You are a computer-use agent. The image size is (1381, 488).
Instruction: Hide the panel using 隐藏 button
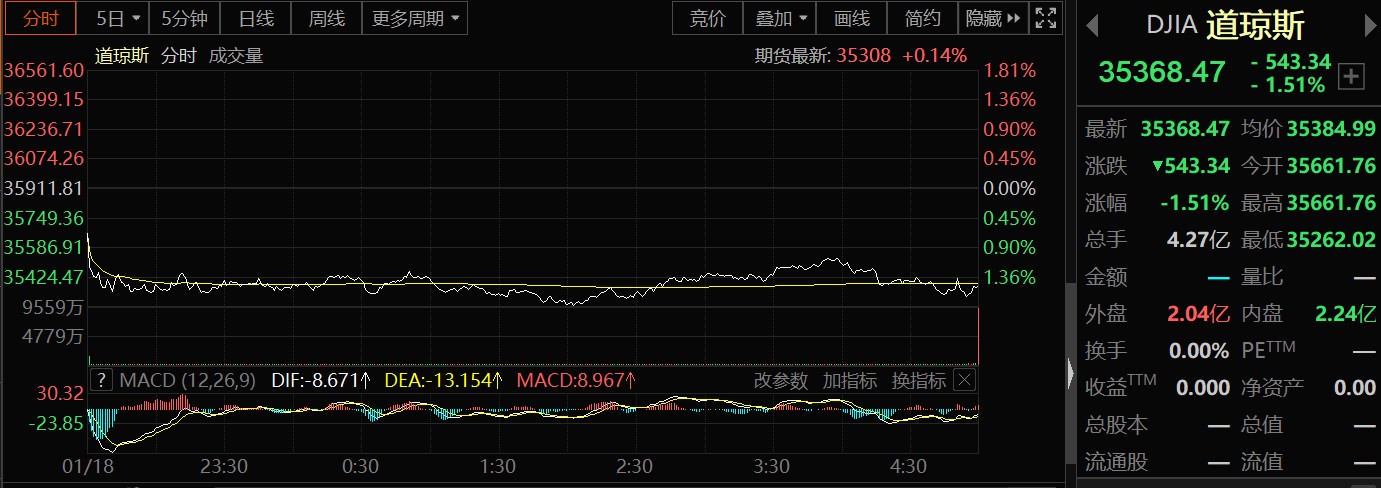[x=992, y=18]
